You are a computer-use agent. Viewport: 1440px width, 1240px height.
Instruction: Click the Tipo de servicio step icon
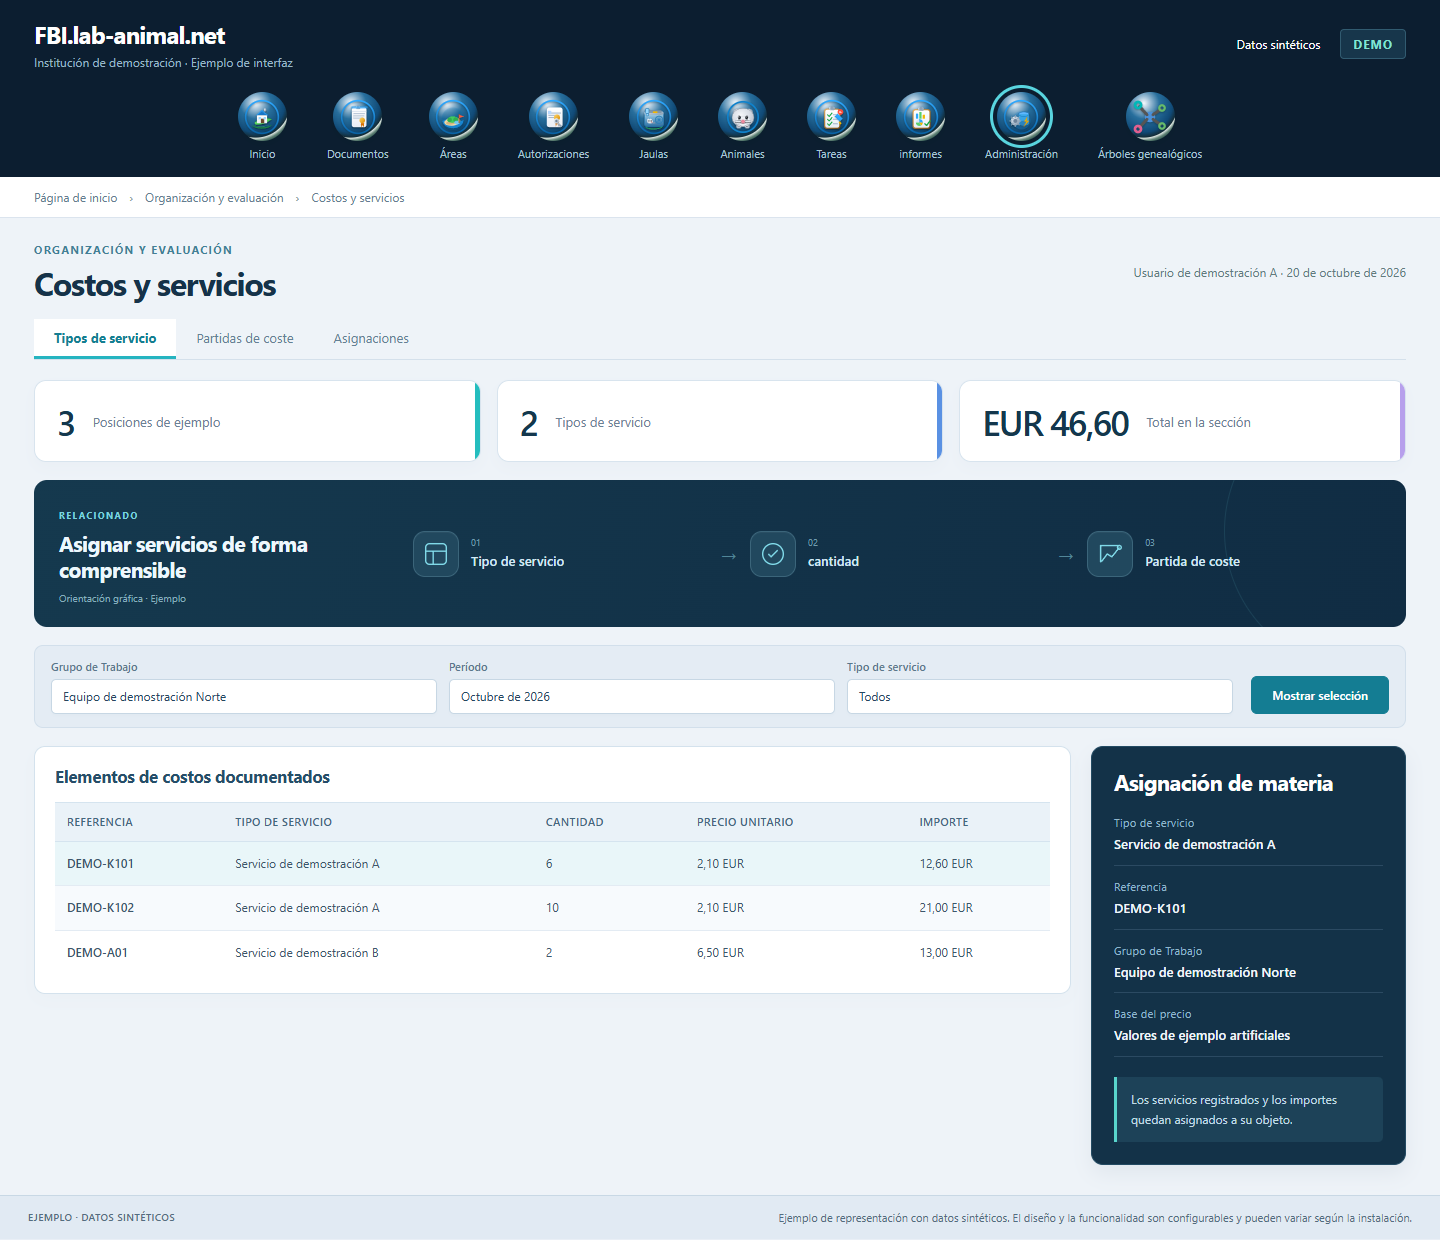436,554
